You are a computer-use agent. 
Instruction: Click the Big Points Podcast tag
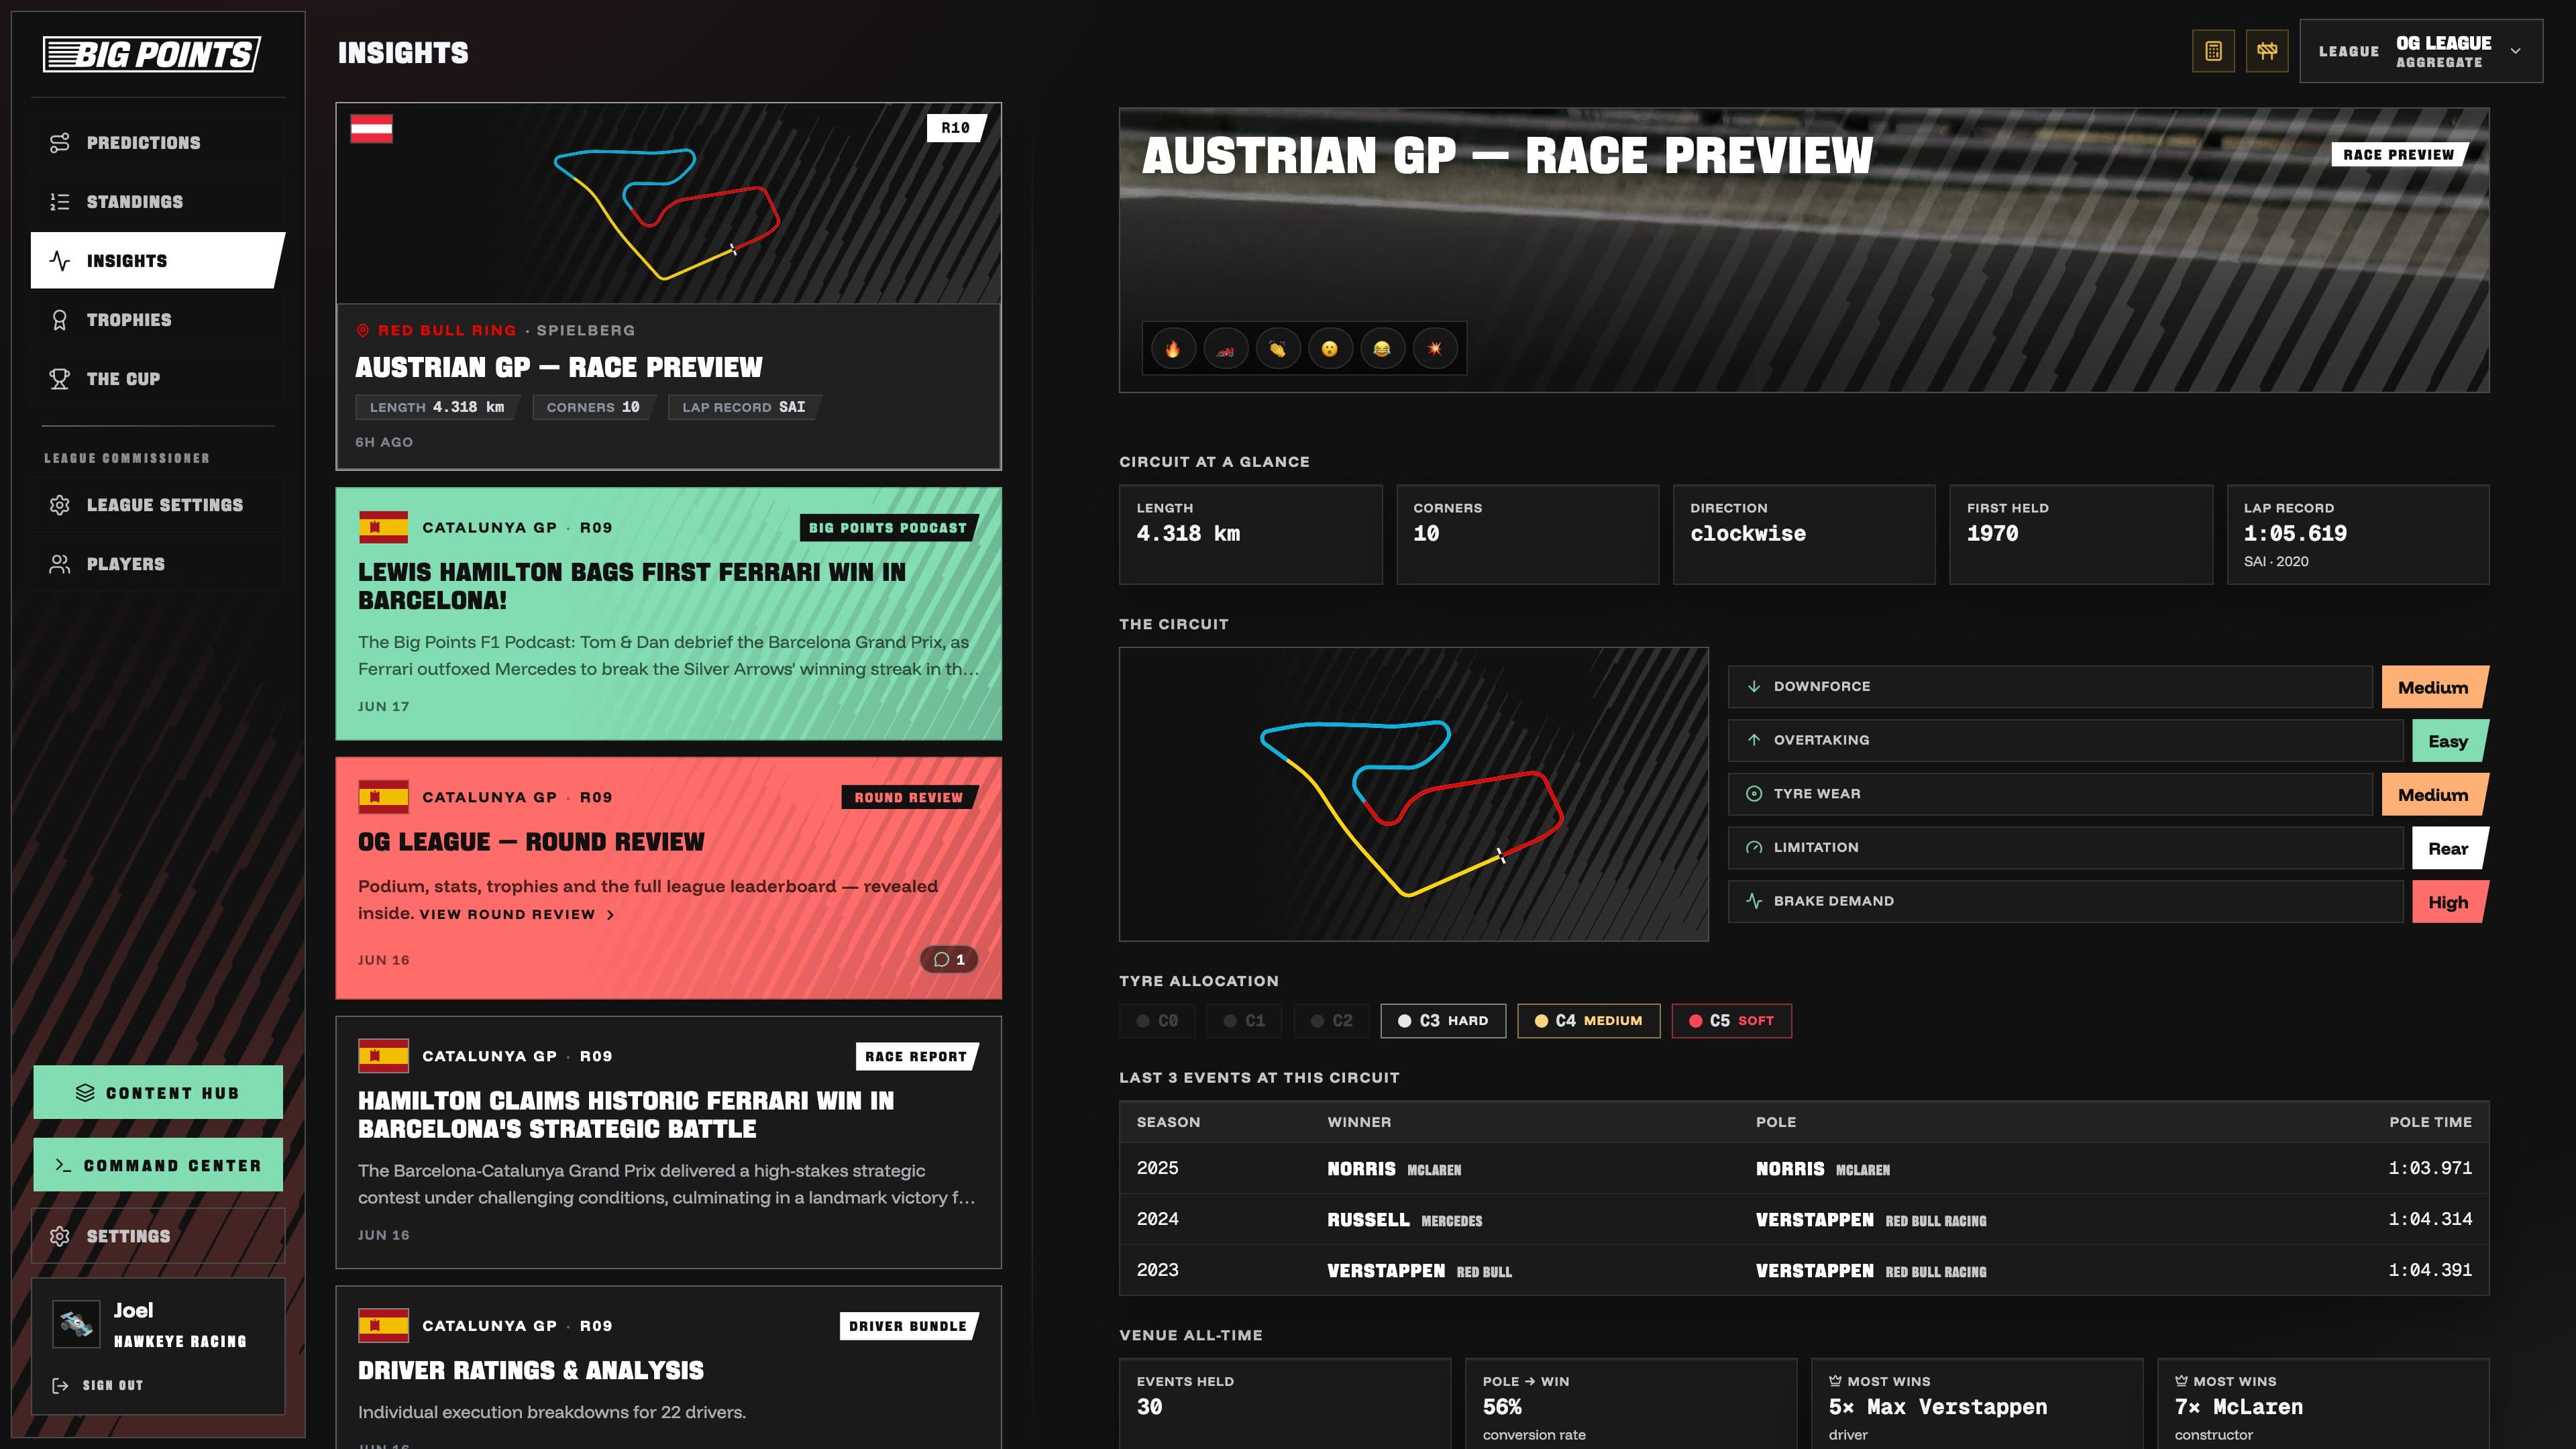tap(888, 528)
